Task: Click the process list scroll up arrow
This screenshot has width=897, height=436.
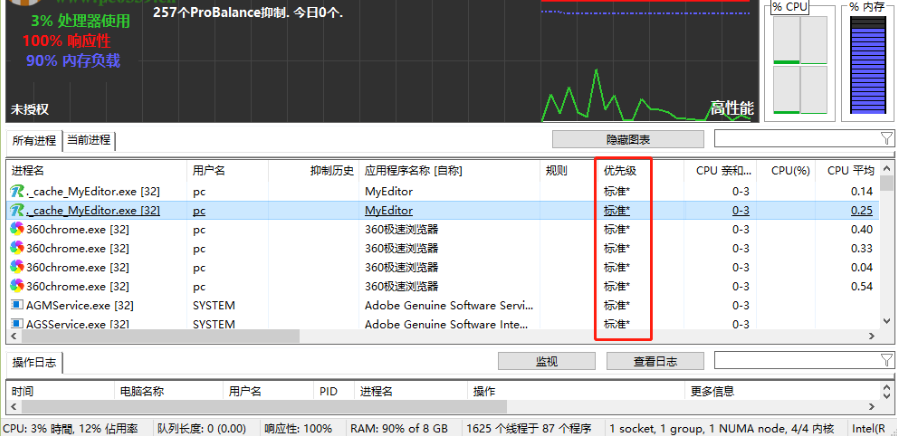Action: [x=887, y=168]
